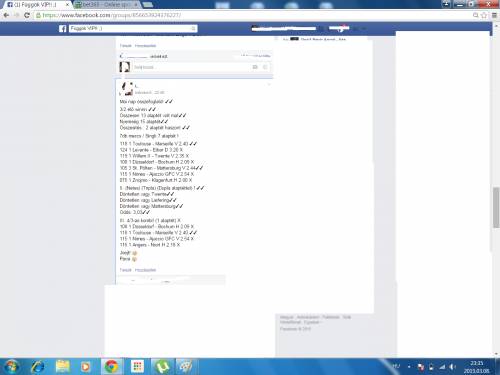Click the Tetszik link below the long post
This screenshot has width=500, height=375.
tap(125, 270)
